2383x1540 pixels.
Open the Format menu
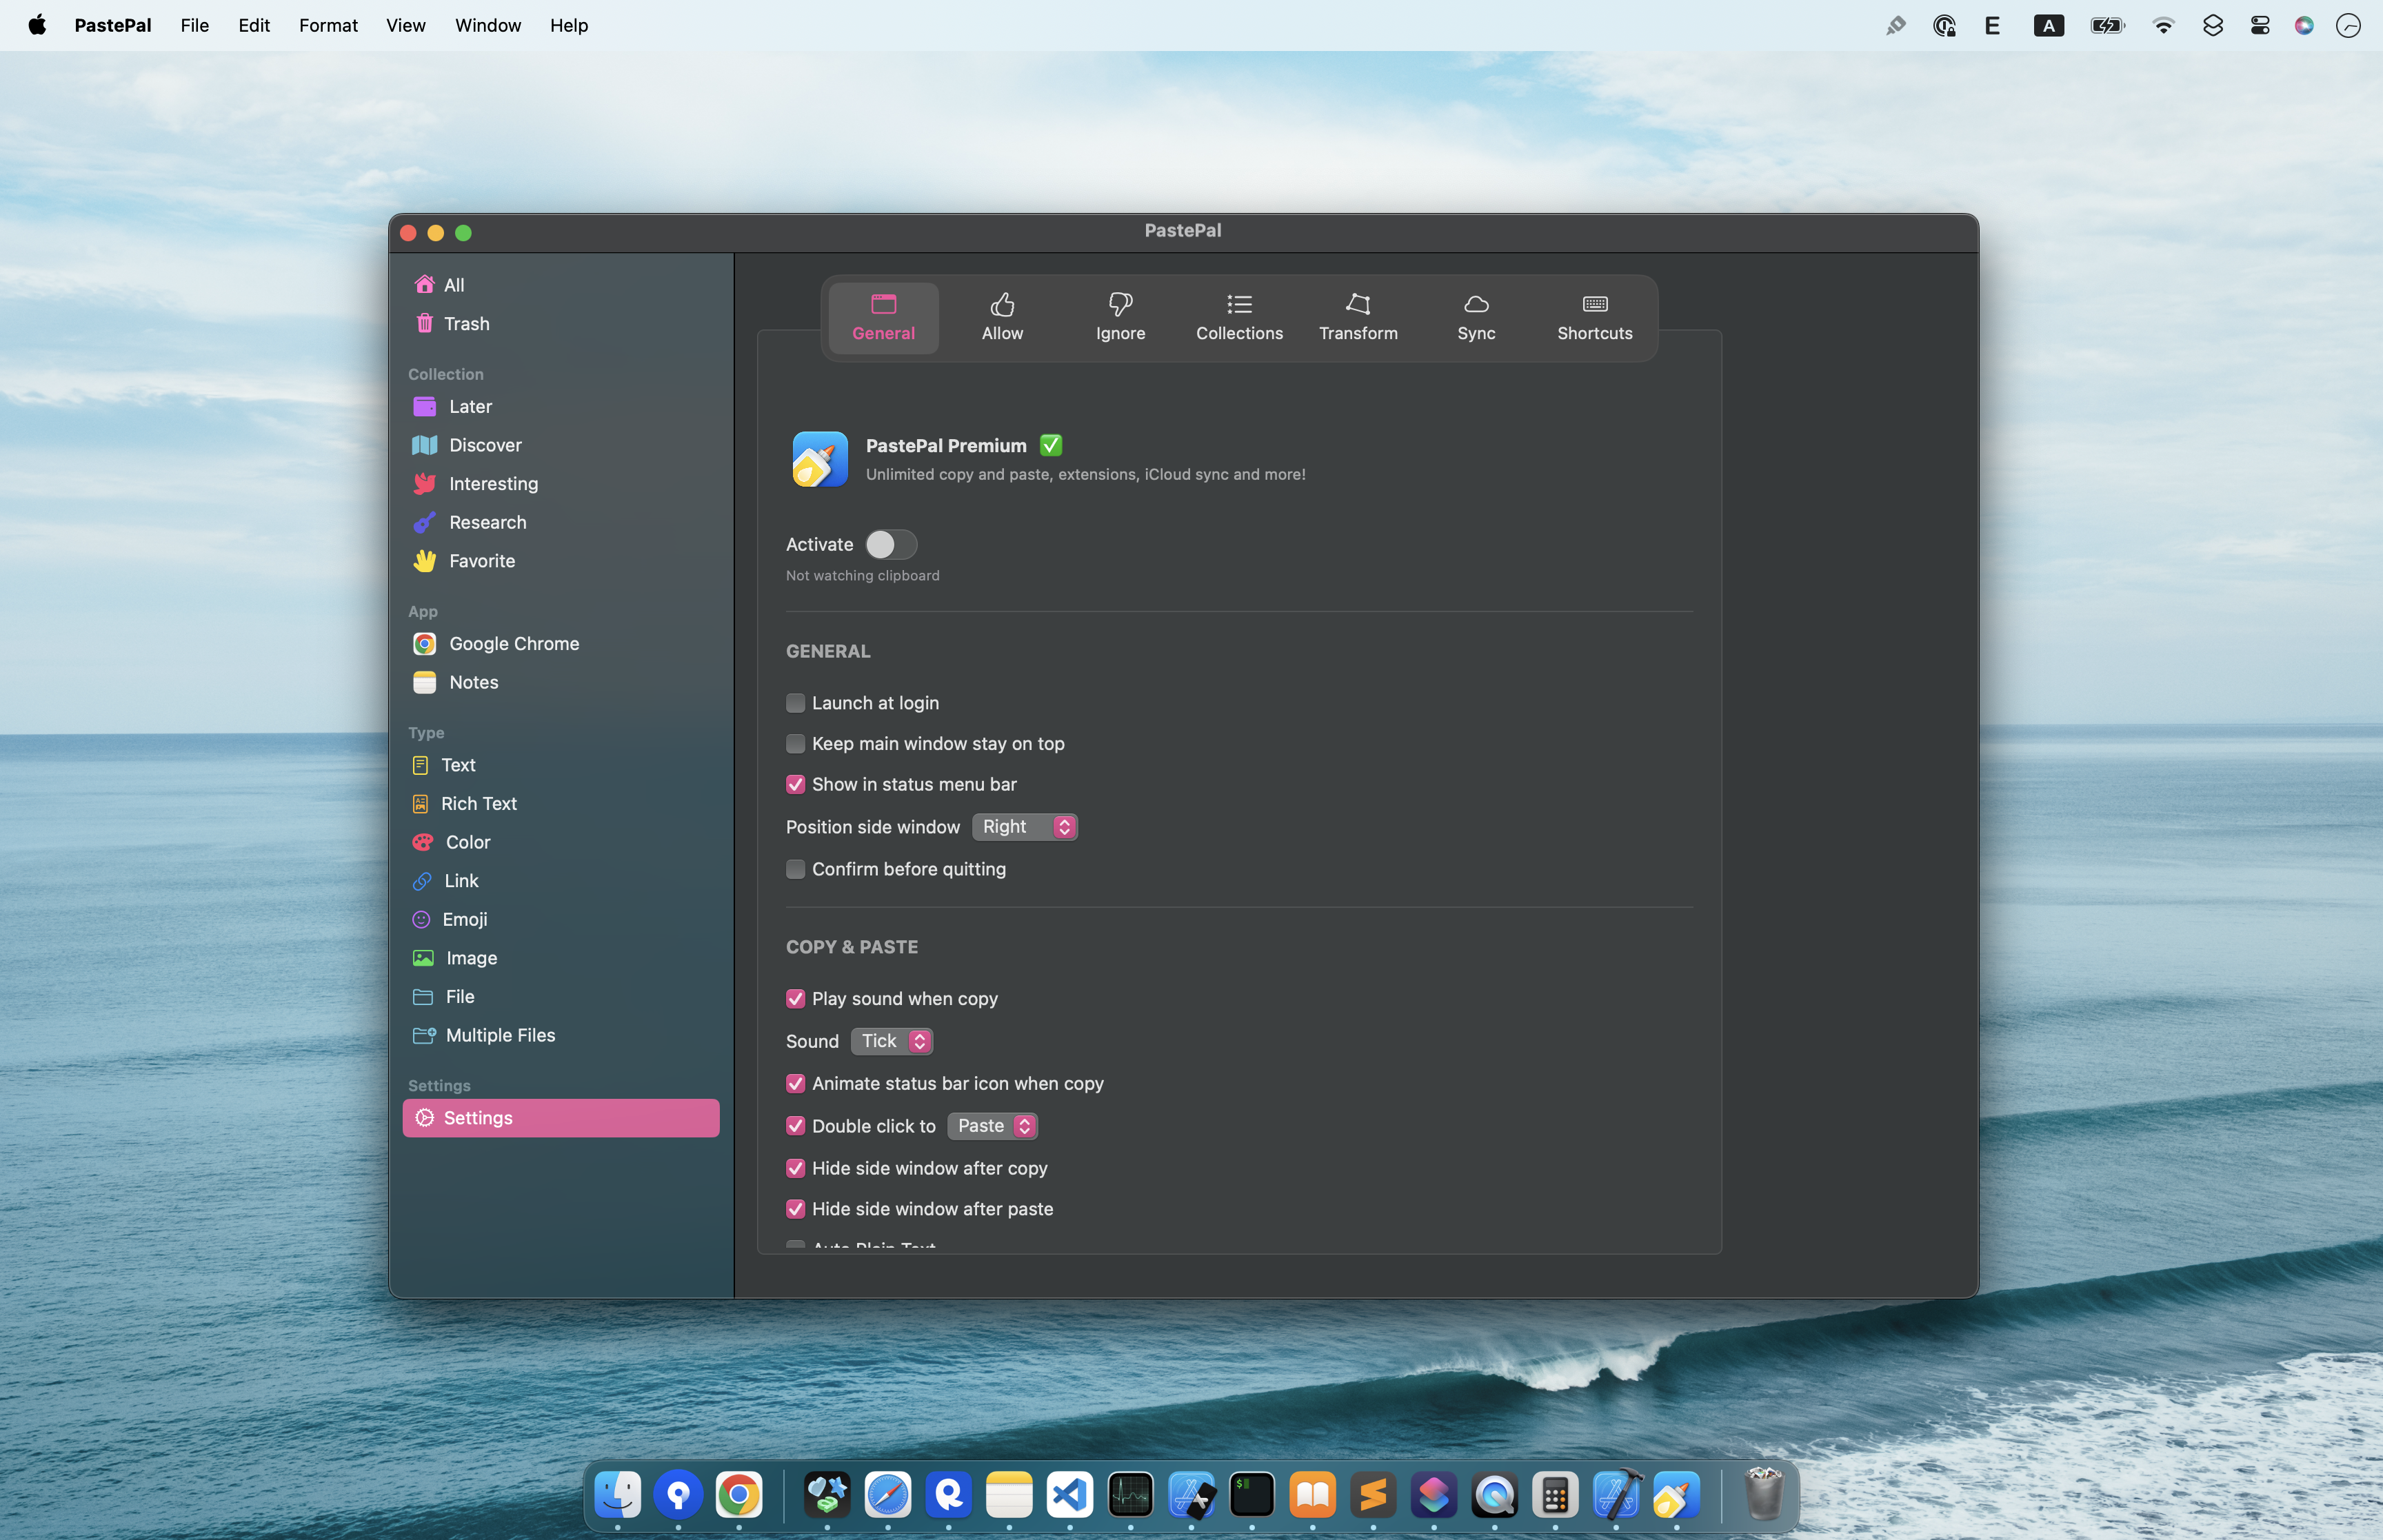point(327,25)
